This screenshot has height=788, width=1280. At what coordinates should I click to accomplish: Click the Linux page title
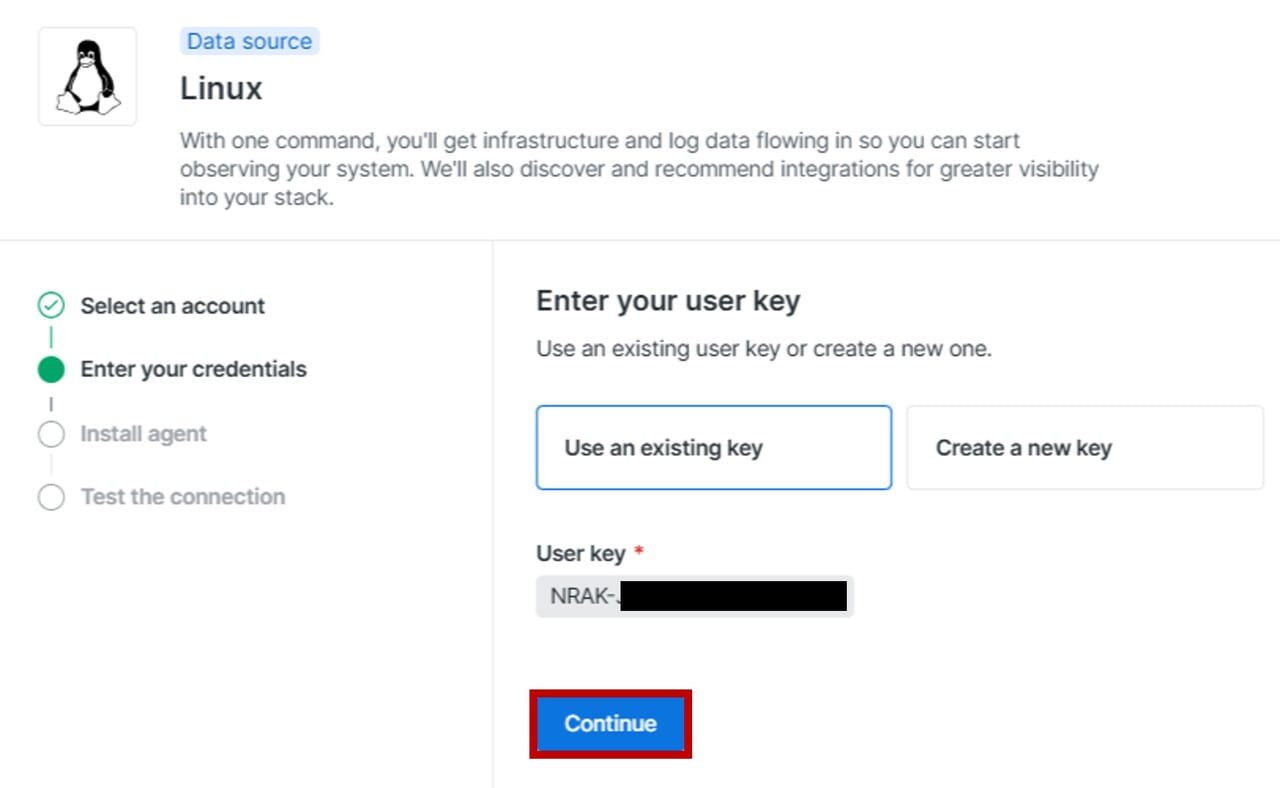221,89
